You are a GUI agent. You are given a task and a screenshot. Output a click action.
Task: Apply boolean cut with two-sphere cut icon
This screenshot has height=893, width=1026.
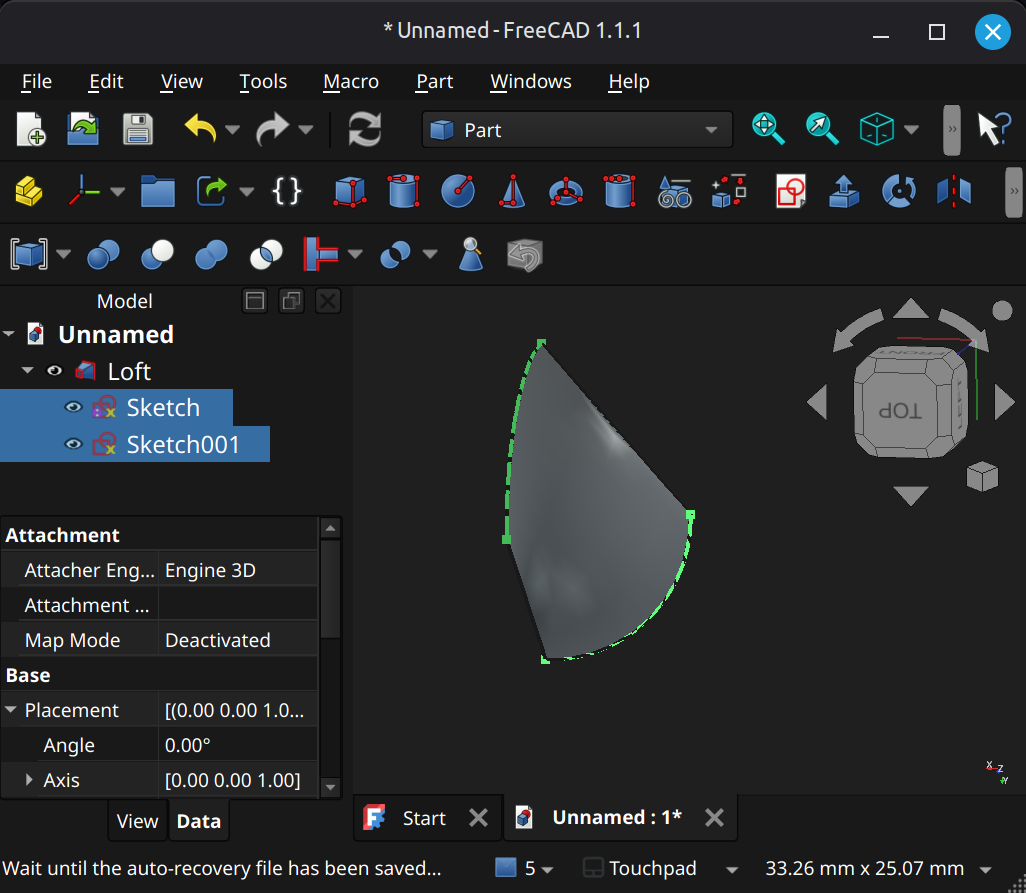coord(157,254)
